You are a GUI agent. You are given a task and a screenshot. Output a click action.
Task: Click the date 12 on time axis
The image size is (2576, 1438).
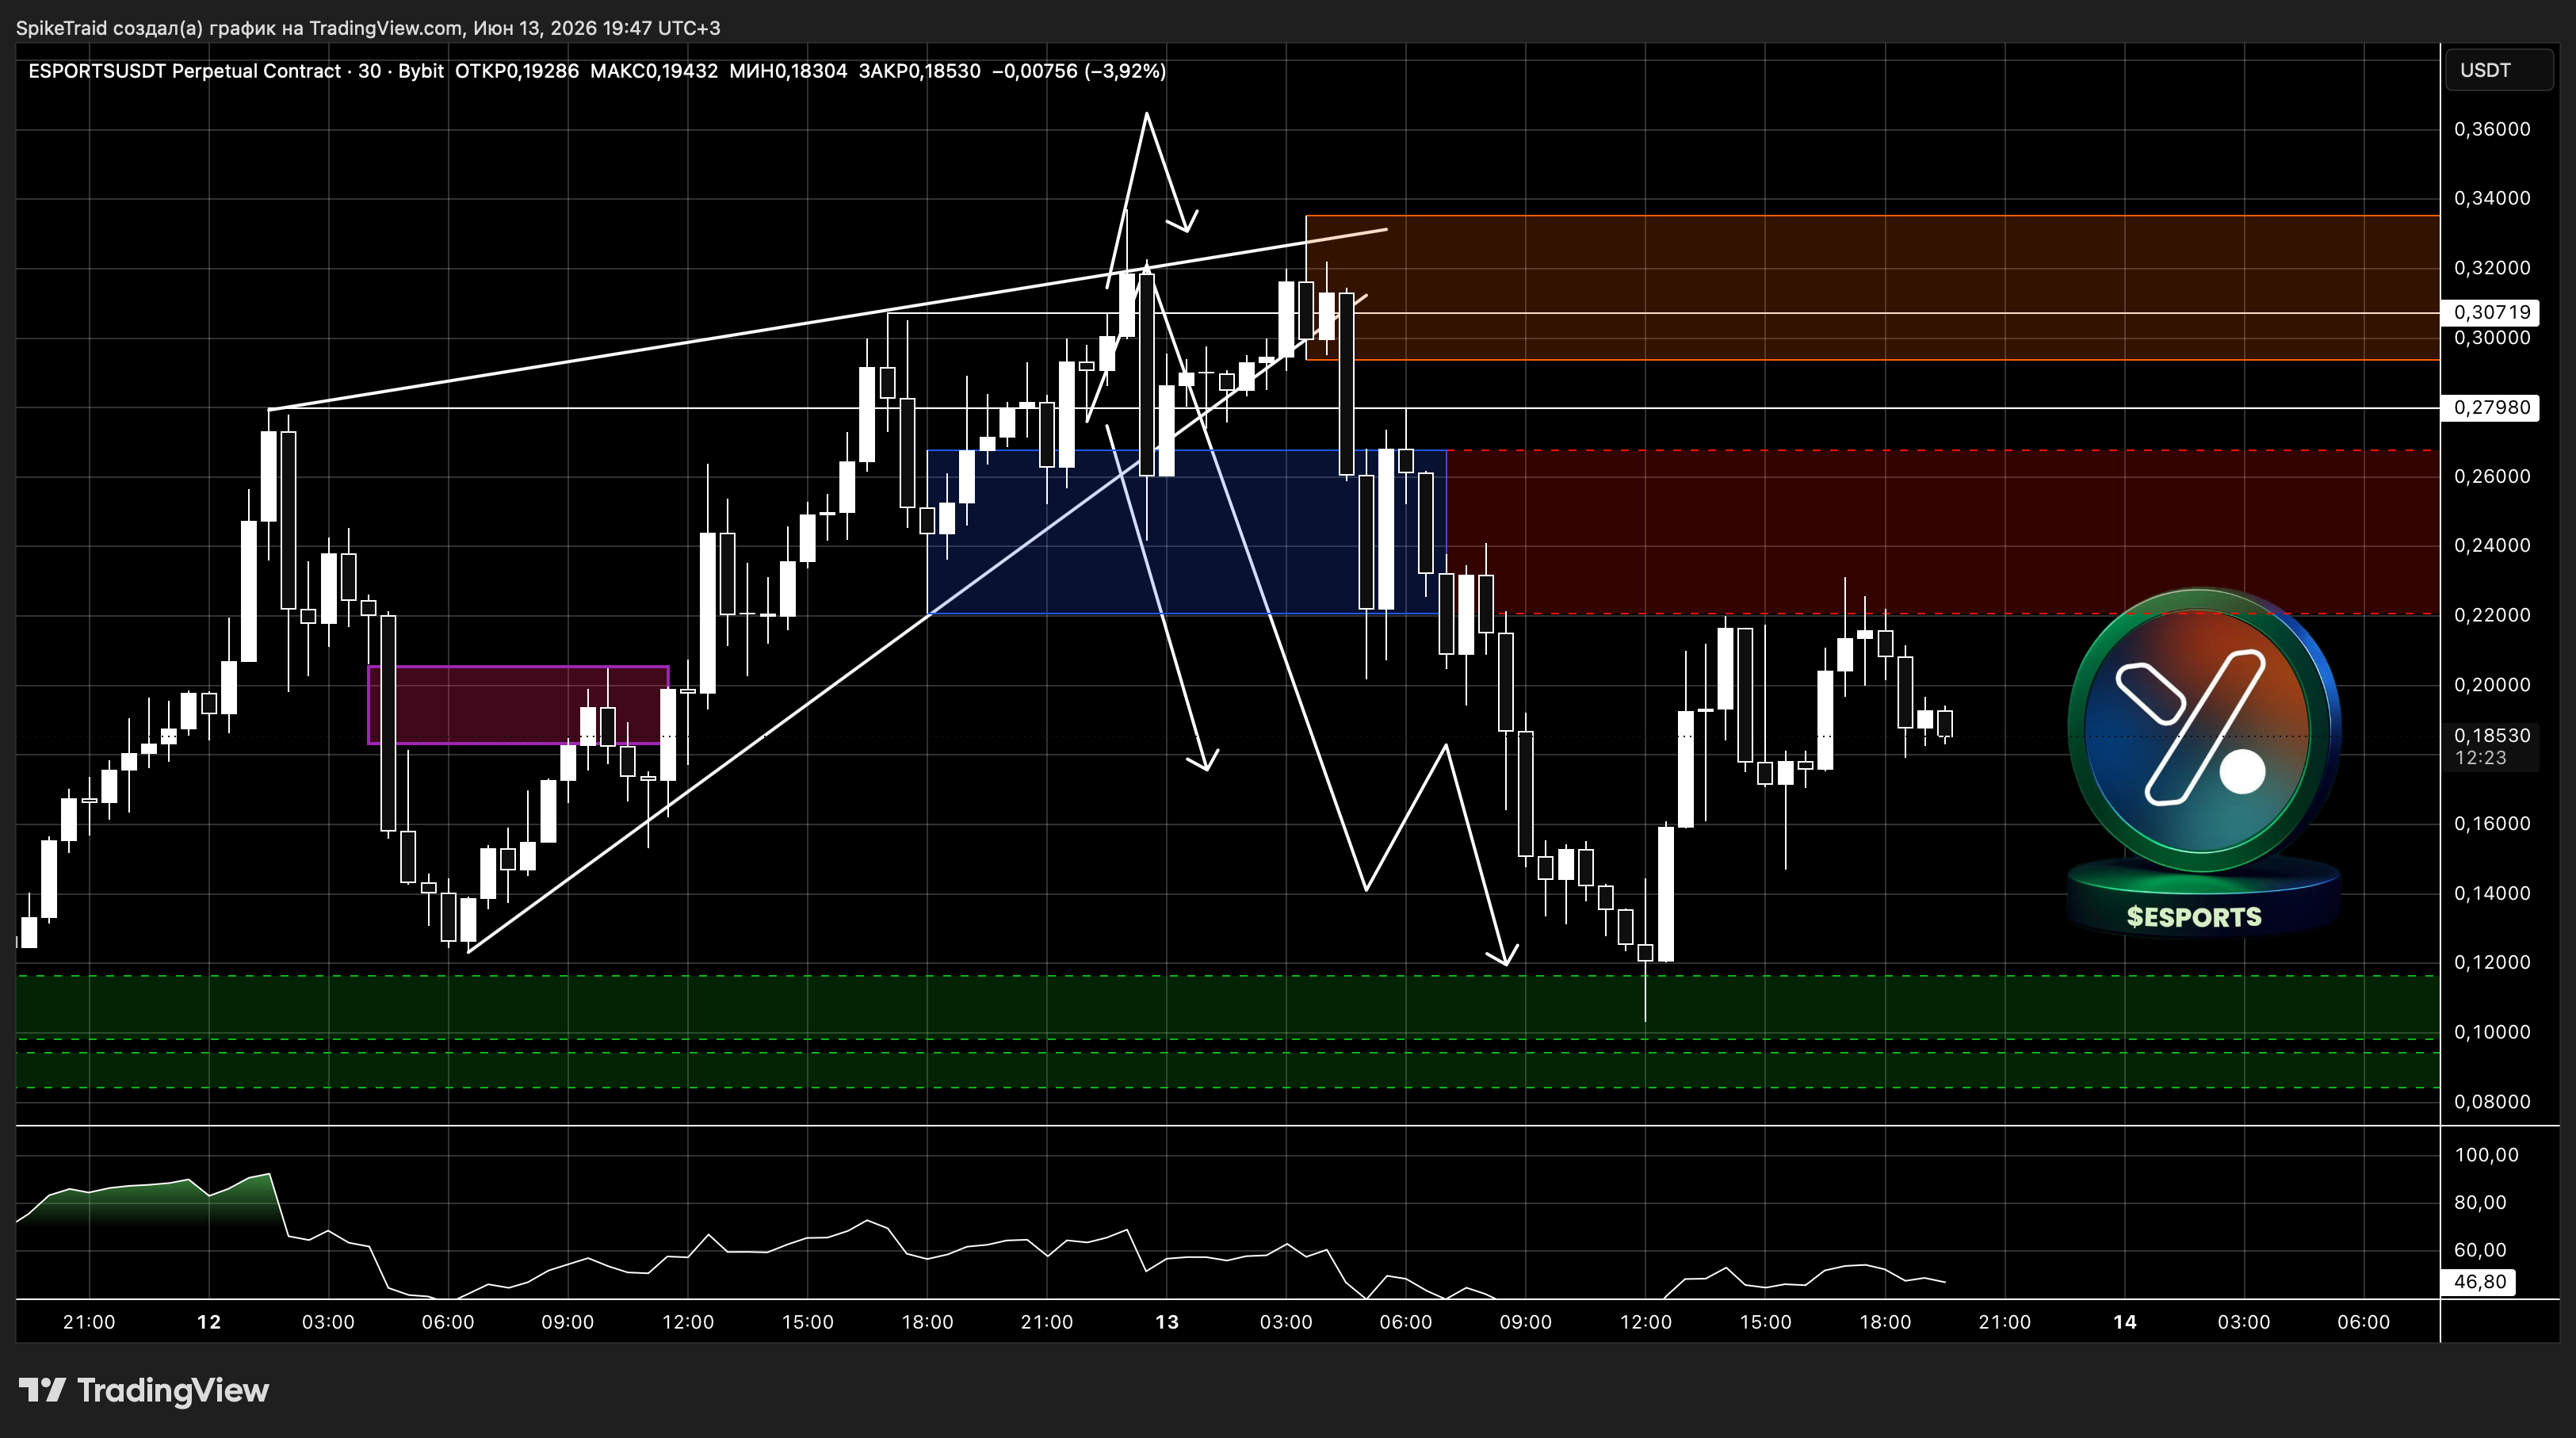[x=208, y=1322]
